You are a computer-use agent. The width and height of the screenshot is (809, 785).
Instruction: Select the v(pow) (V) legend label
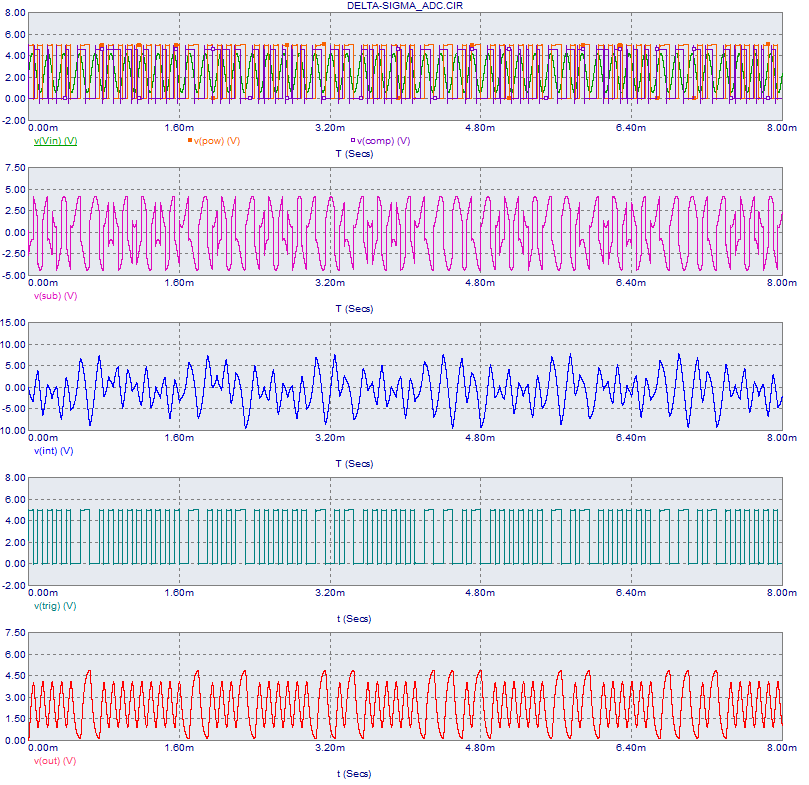pyautogui.click(x=218, y=141)
